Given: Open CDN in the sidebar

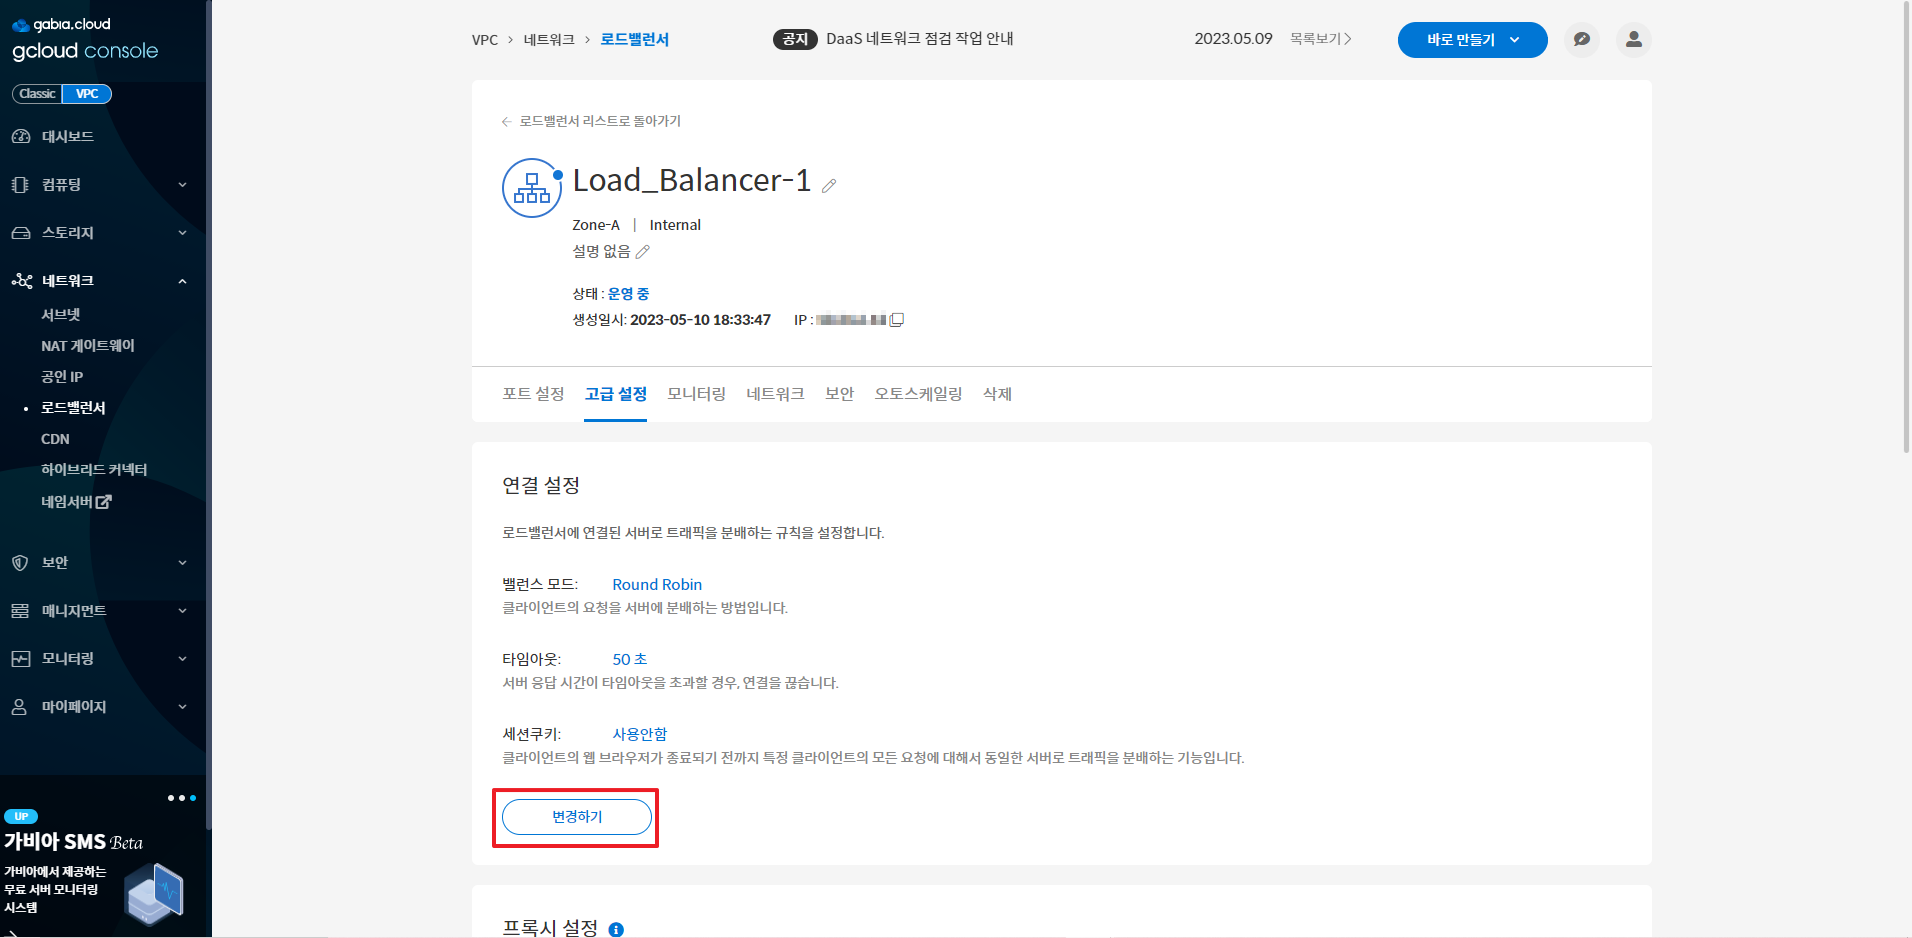Looking at the screenshot, I should pyautogui.click(x=55, y=439).
